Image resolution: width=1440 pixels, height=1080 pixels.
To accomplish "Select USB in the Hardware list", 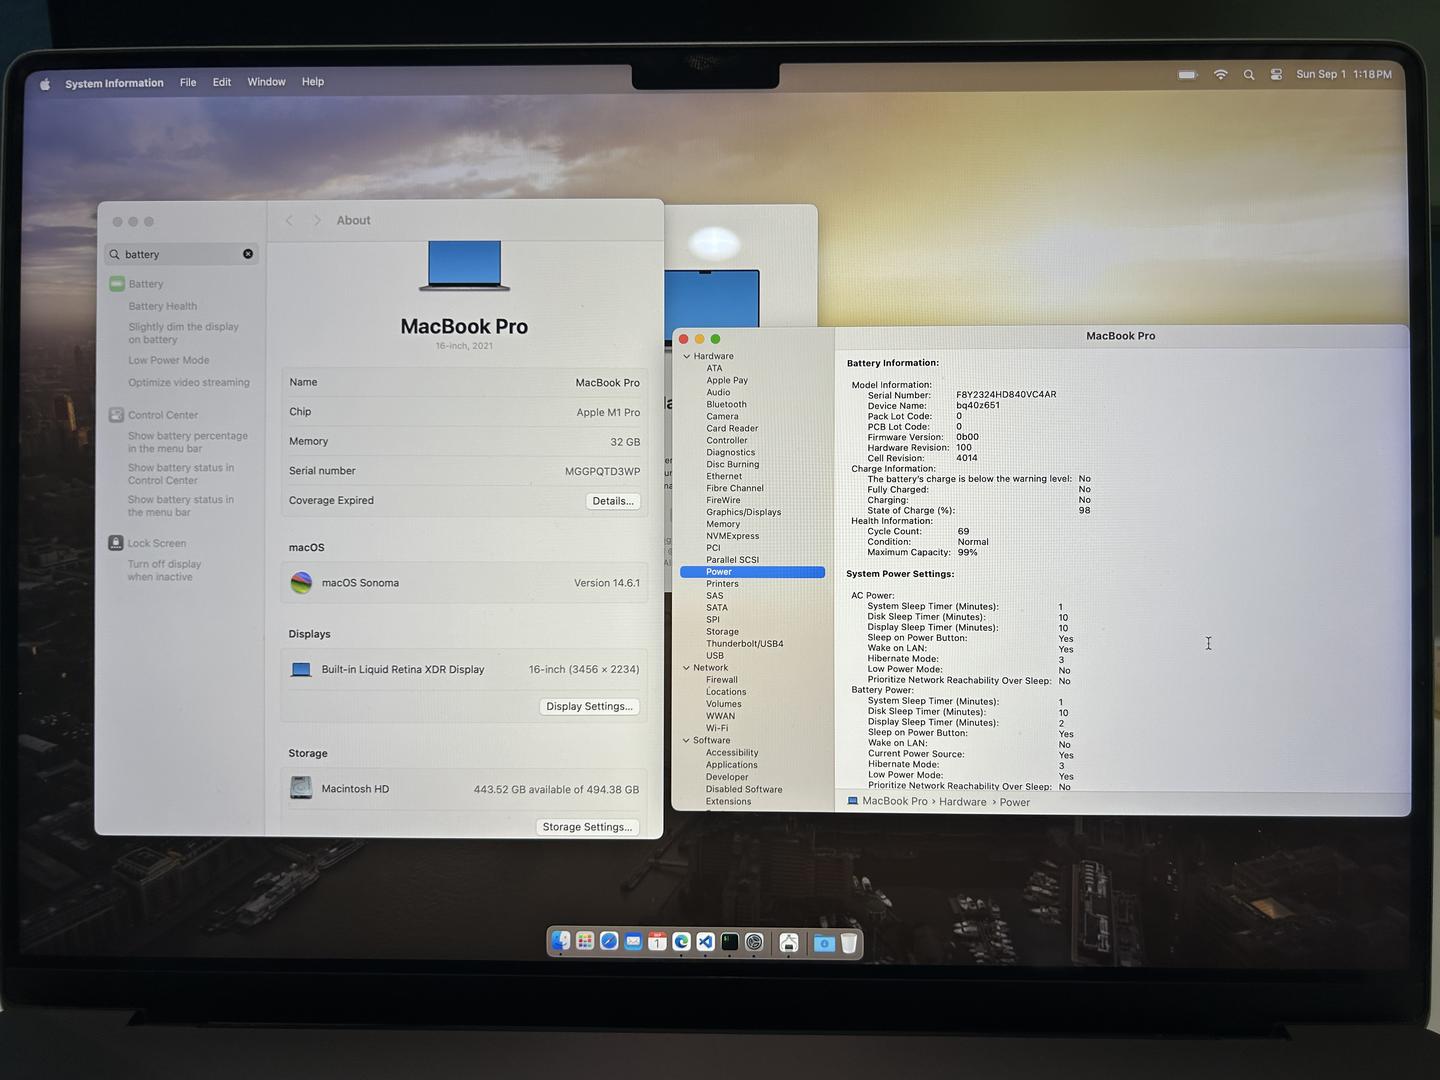I will 715,656.
